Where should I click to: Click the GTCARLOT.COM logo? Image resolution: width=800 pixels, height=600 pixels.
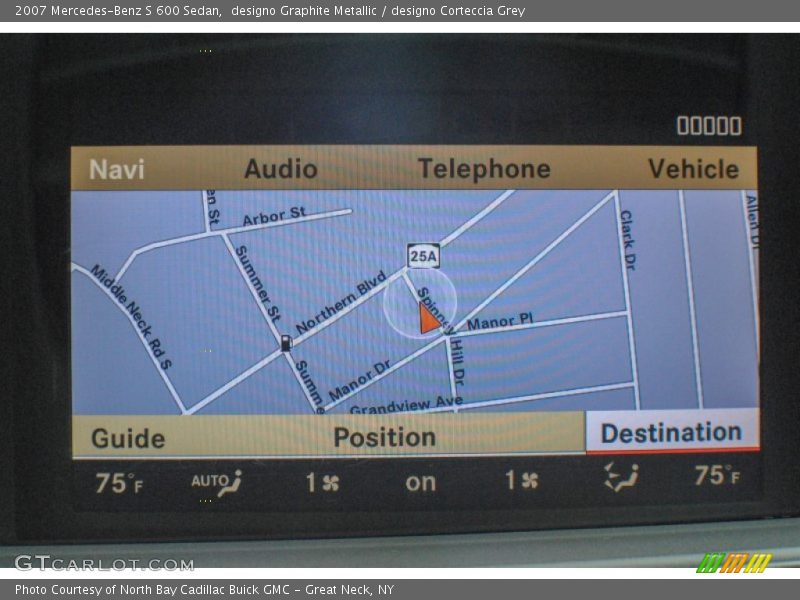104,563
